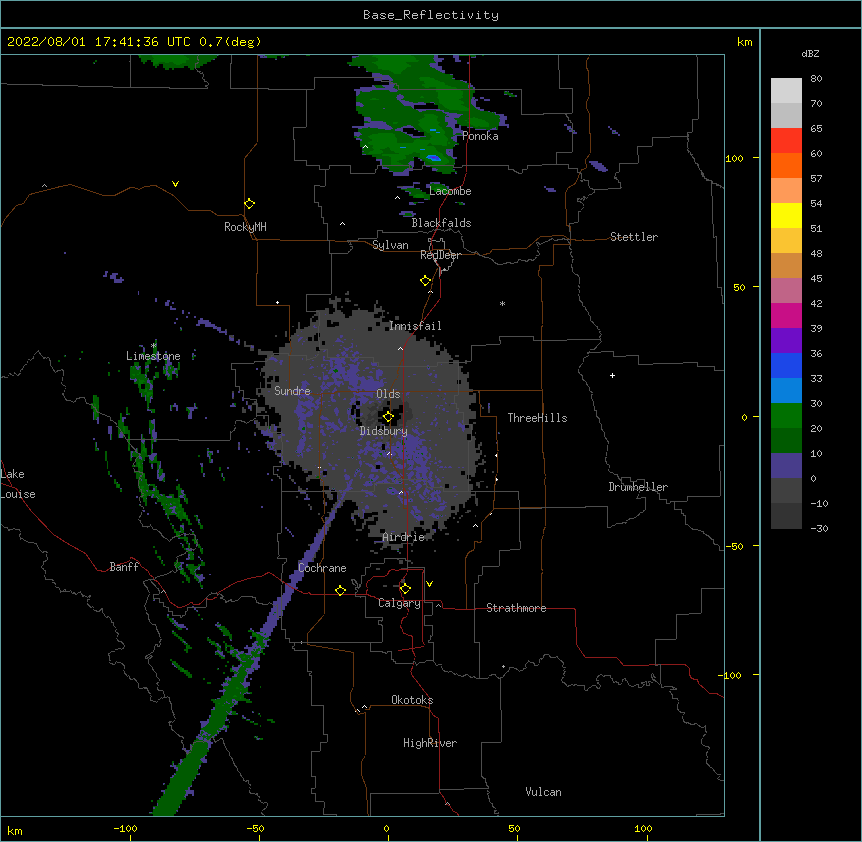Click the Cochrane town label
This screenshot has width=862, height=842.
(322, 568)
